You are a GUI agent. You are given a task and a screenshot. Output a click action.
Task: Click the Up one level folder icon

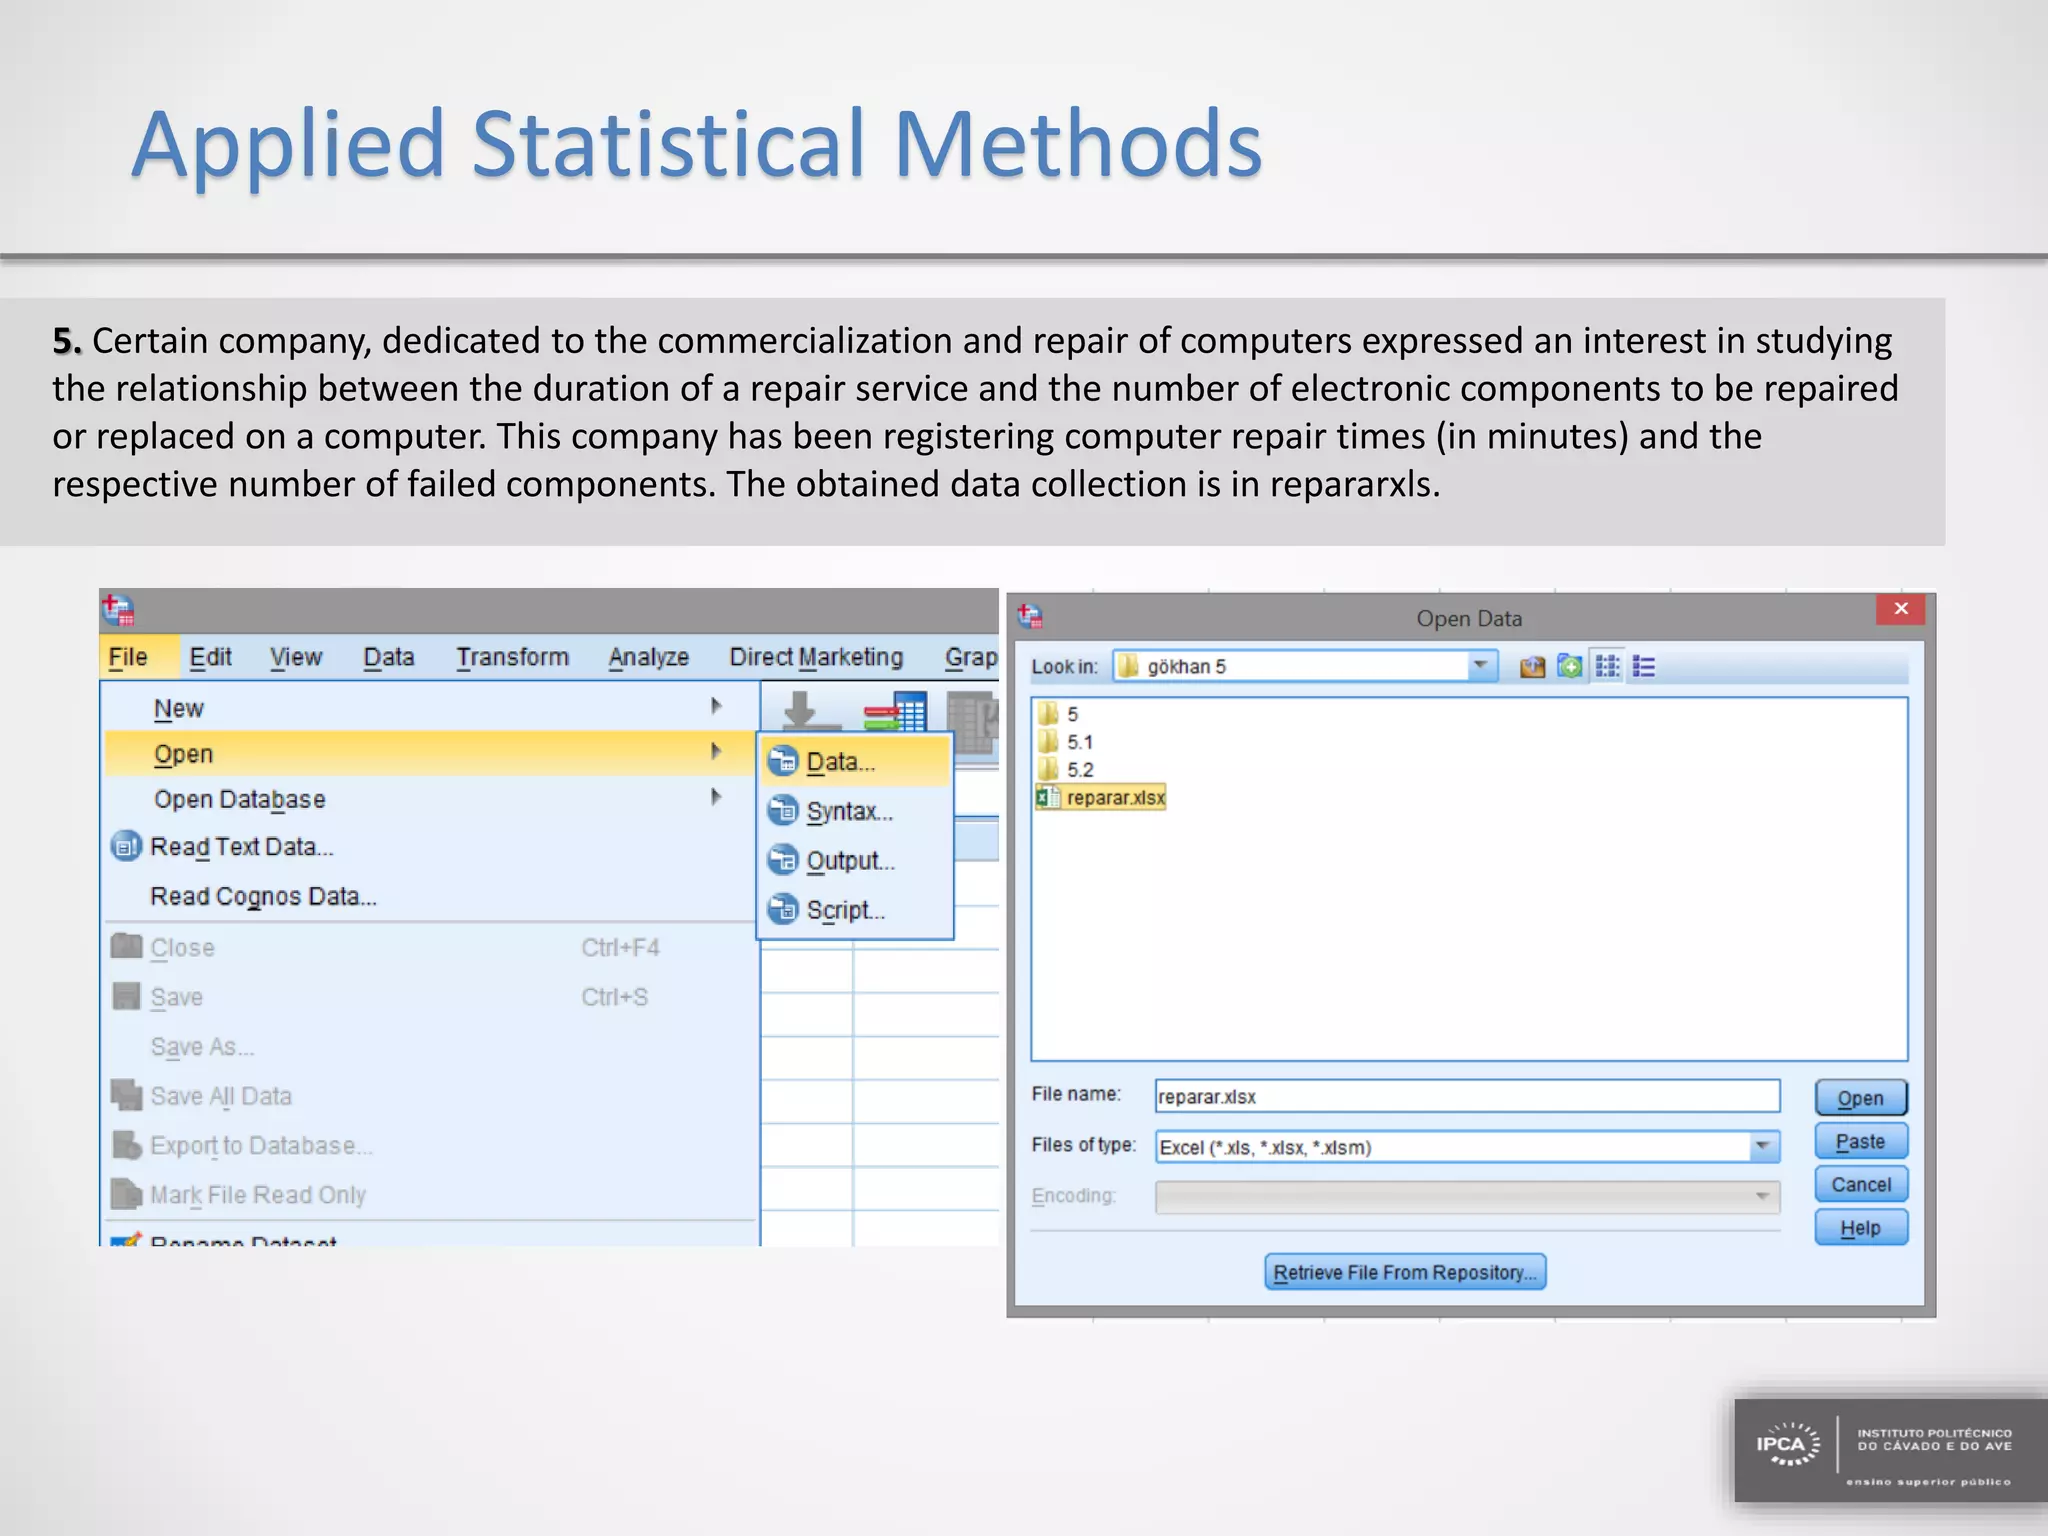point(1532,667)
